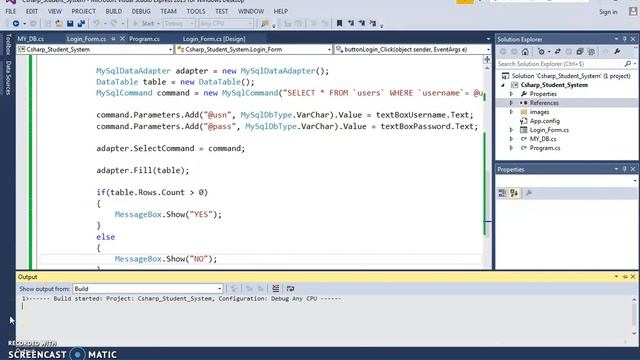Click the Sign in account icon
The height and width of the screenshot is (360, 640).
pyautogui.click(x=633, y=11)
